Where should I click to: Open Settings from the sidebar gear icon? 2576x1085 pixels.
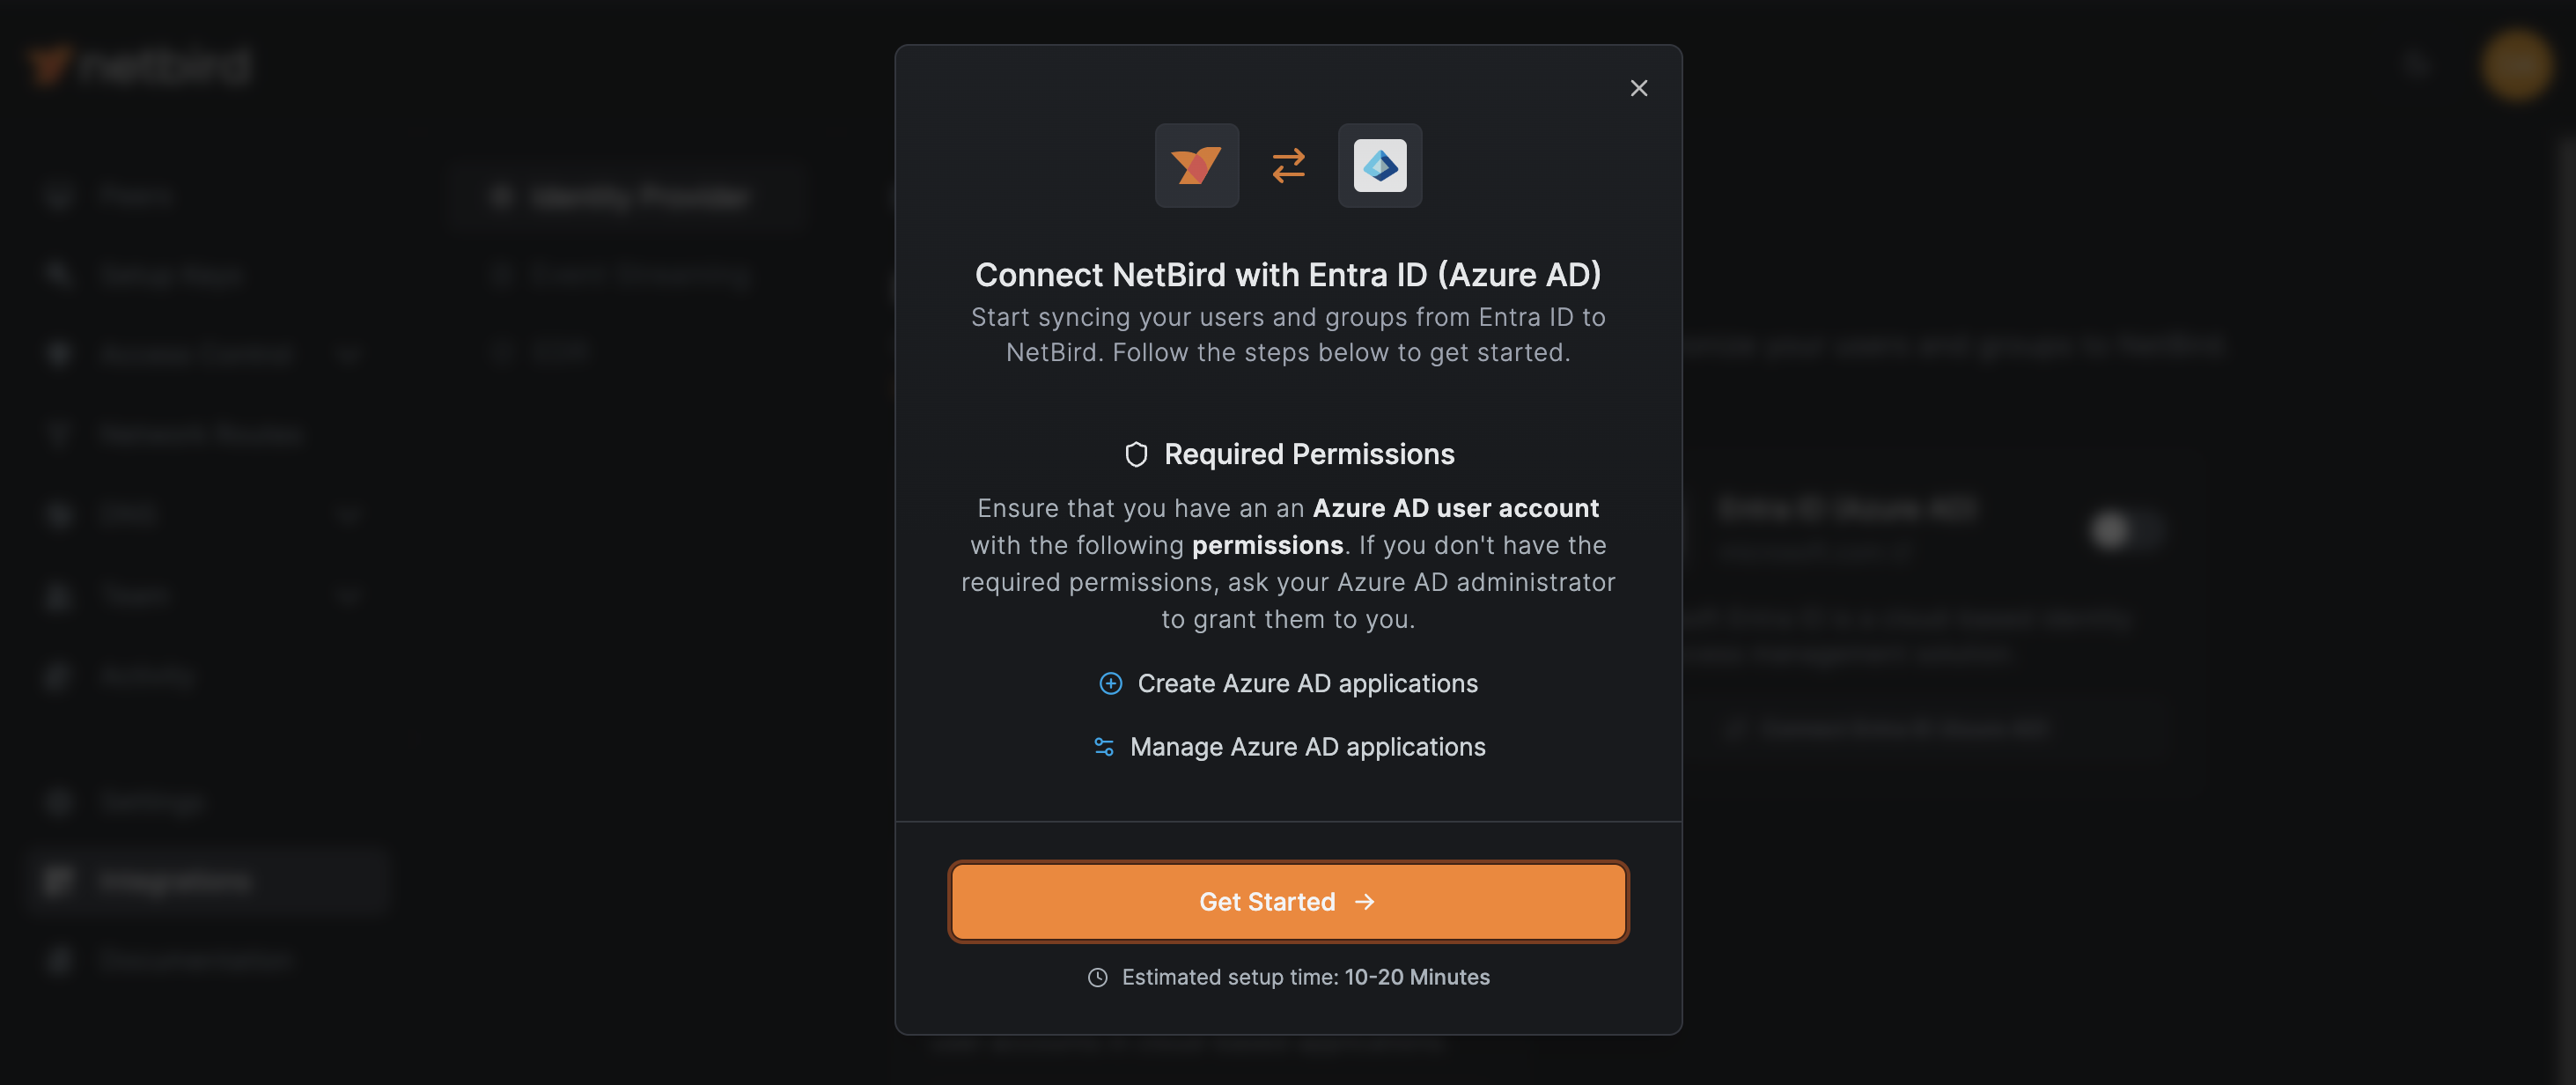(x=58, y=801)
